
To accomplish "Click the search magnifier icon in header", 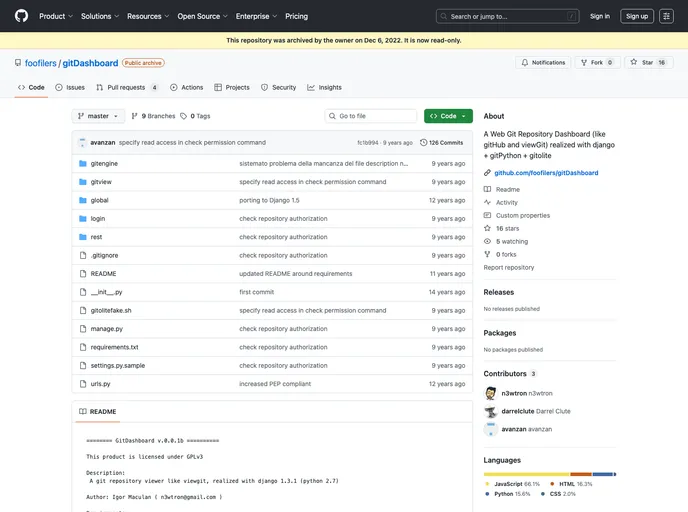I will [444, 16].
